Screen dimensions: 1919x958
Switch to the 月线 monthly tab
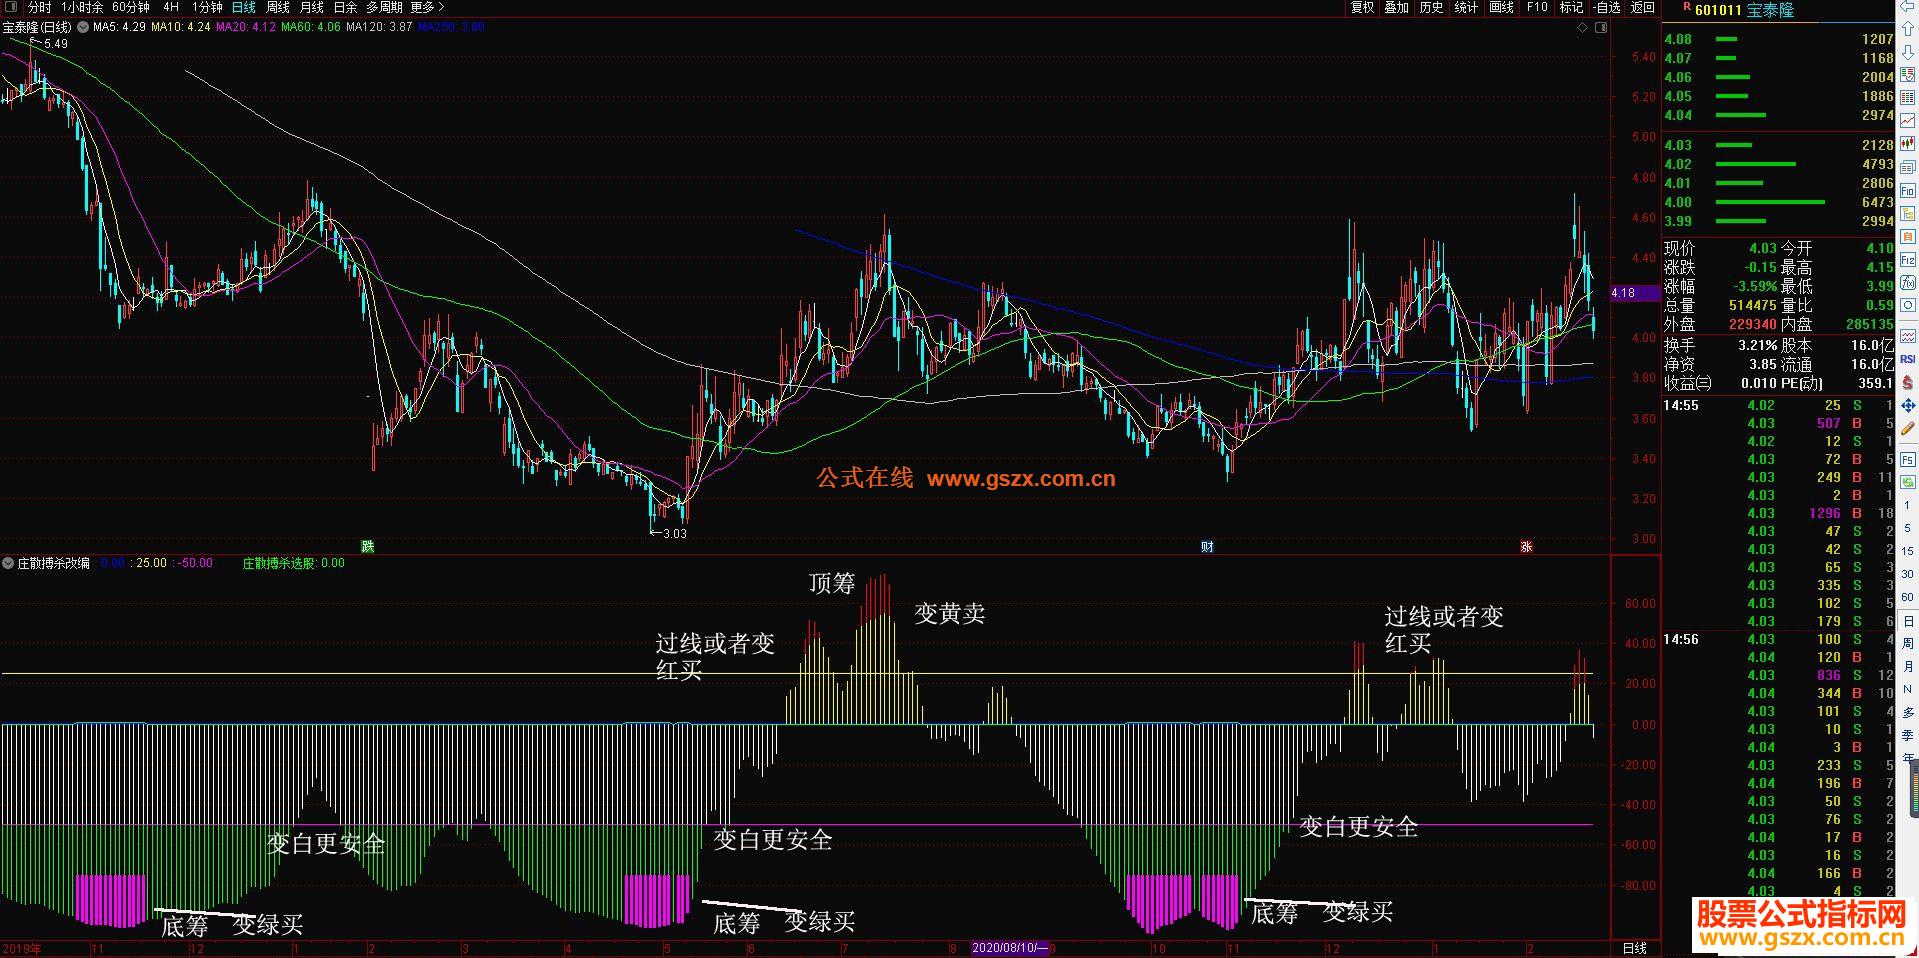pyautogui.click(x=312, y=7)
